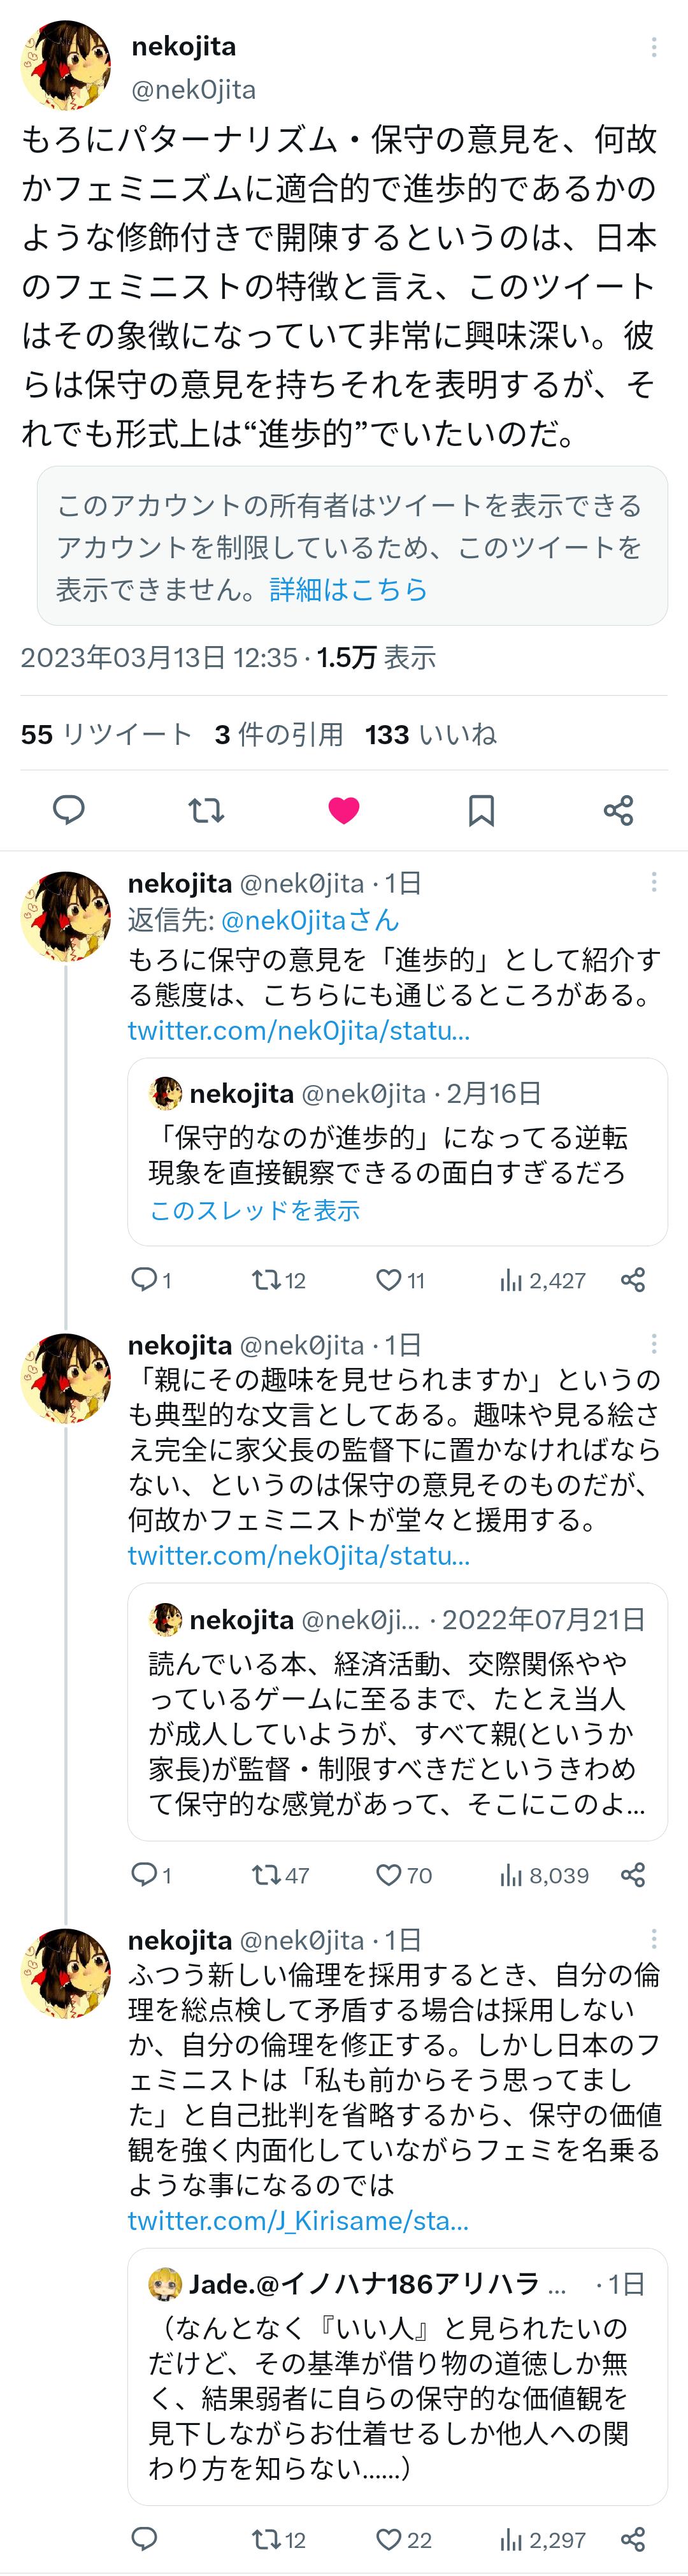Retweet the main tweet
688x2576 pixels.
coord(206,810)
